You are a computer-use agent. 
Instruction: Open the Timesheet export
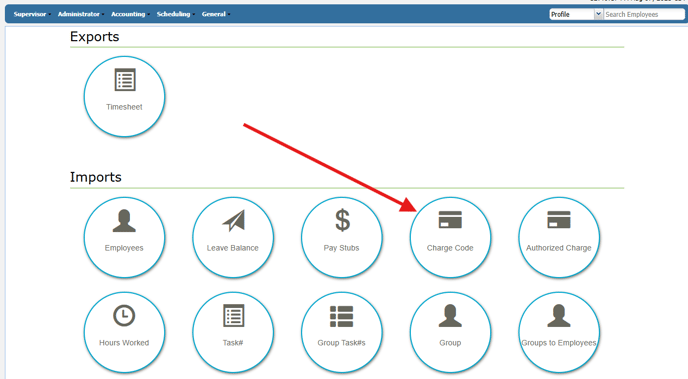(124, 97)
